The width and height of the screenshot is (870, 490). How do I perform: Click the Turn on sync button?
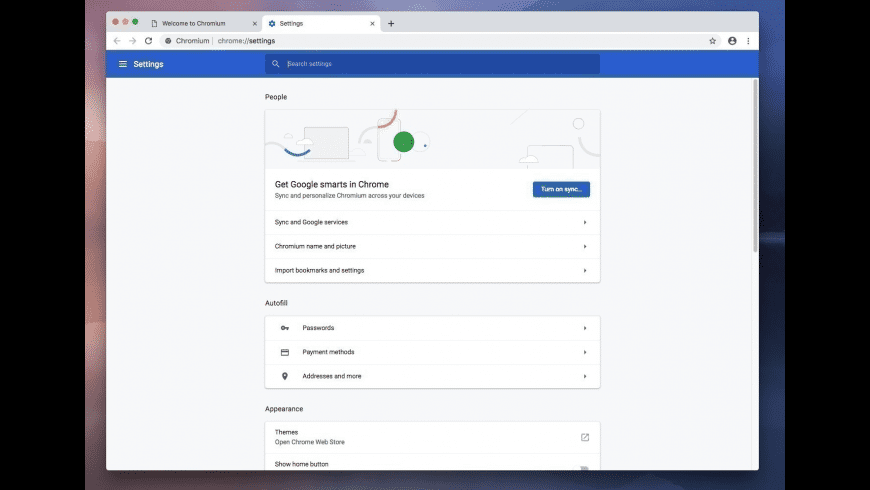click(x=561, y=189)
